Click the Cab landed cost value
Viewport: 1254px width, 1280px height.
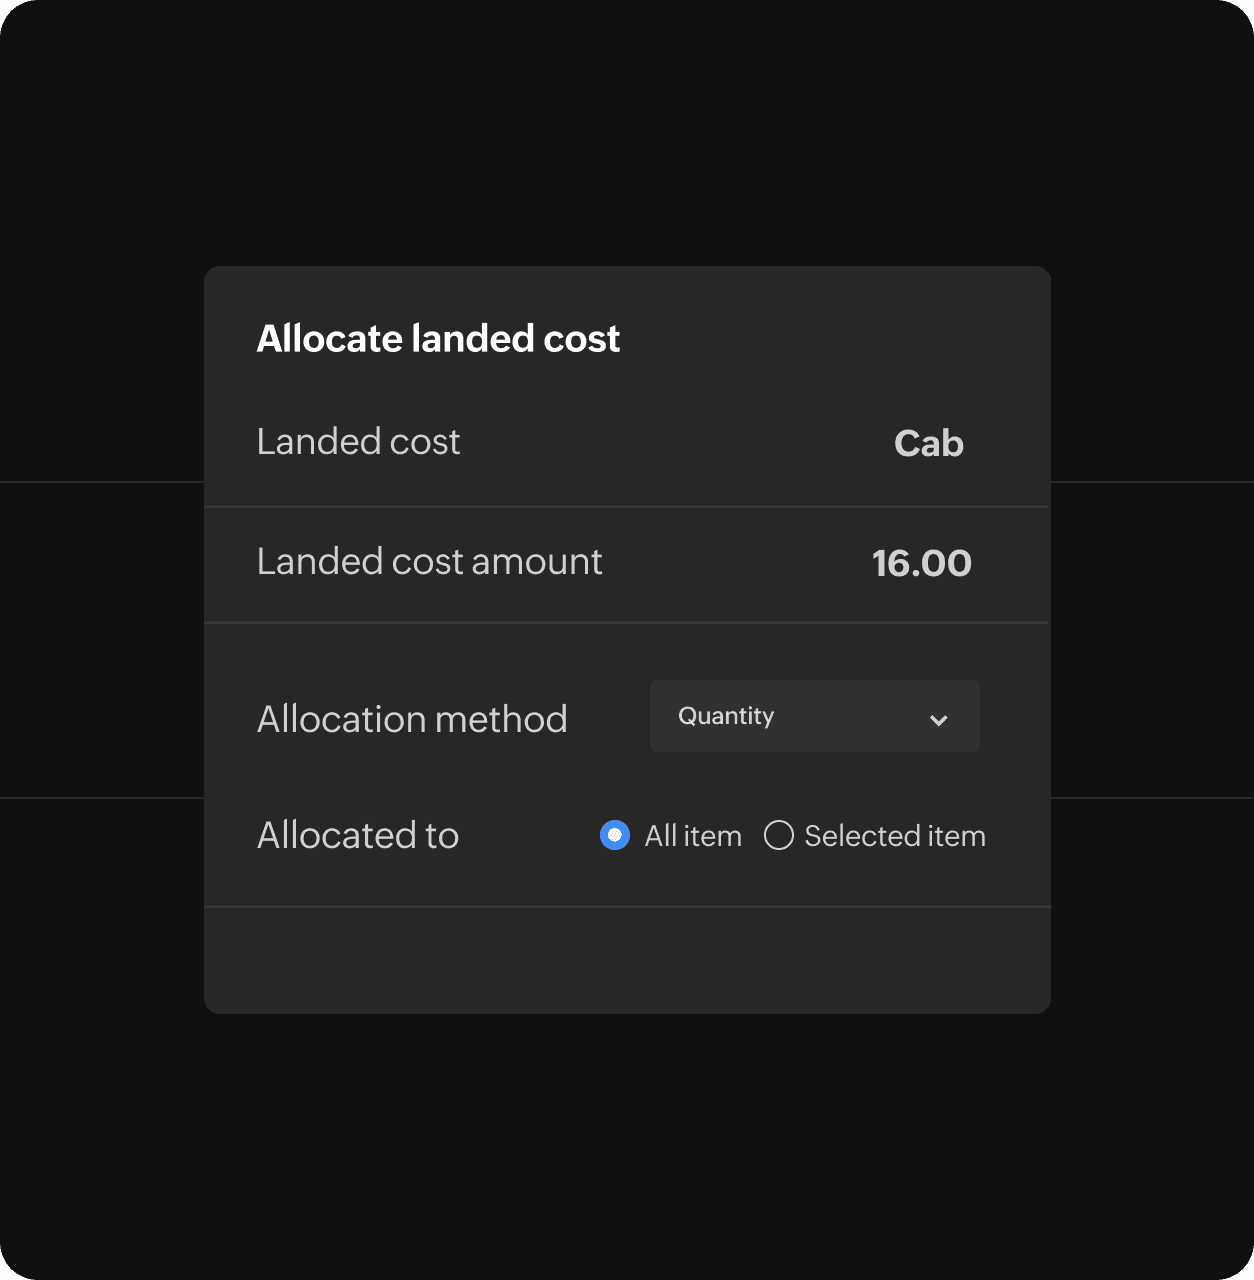point(928,443)
